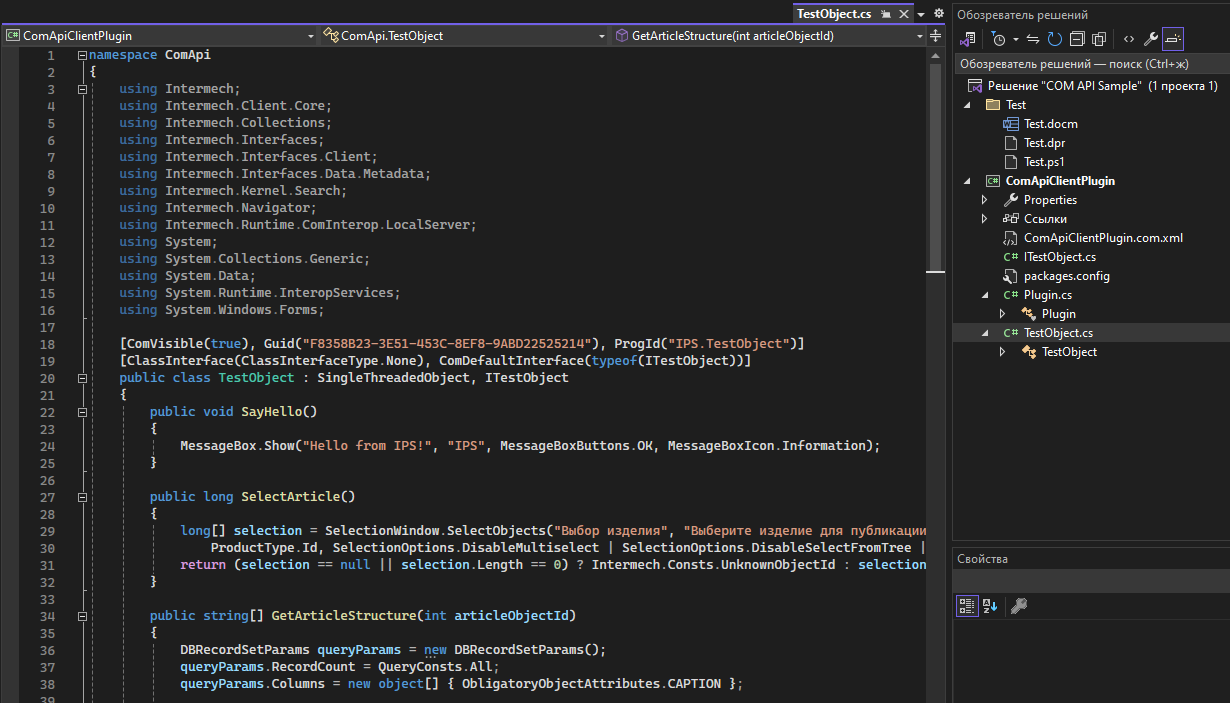Click Show All Files icon in Solution Explorer
This screenshot has width=1230, height=703.
tap(1099, 39)
